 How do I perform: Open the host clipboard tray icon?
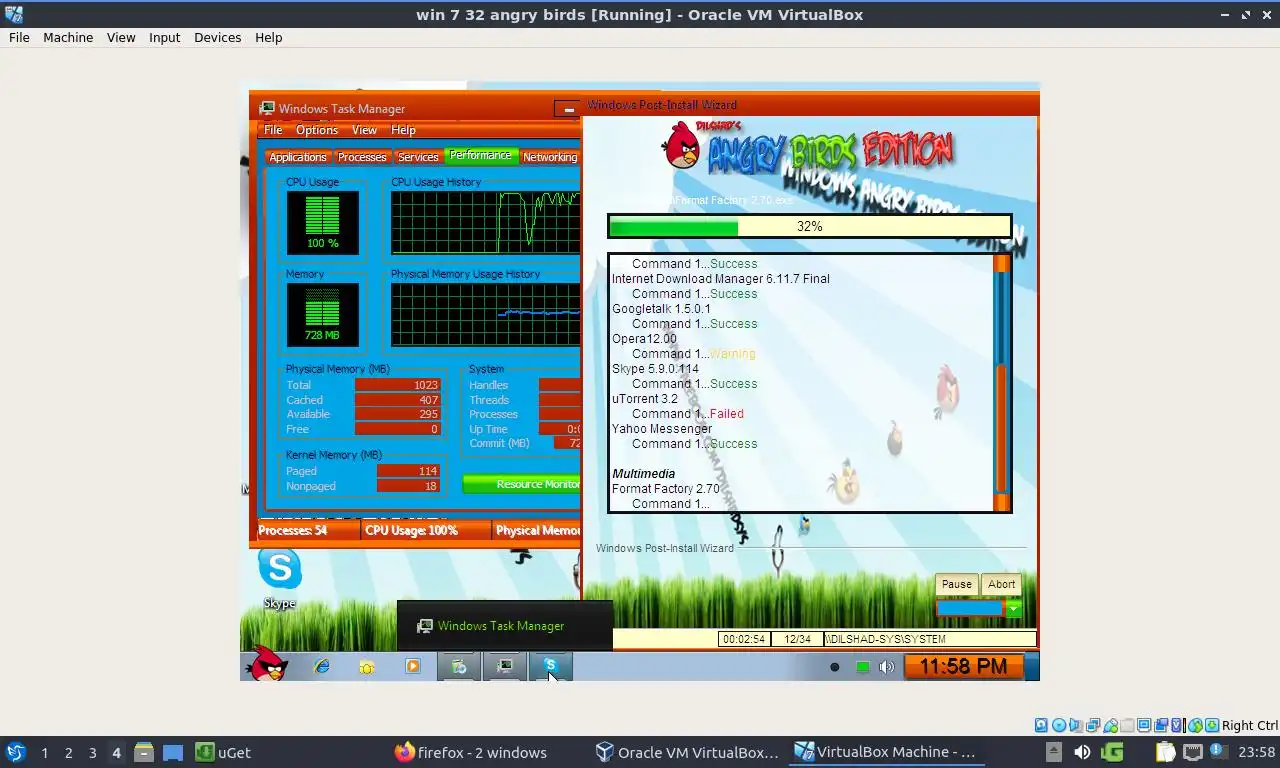click(x=1165, y=752)
